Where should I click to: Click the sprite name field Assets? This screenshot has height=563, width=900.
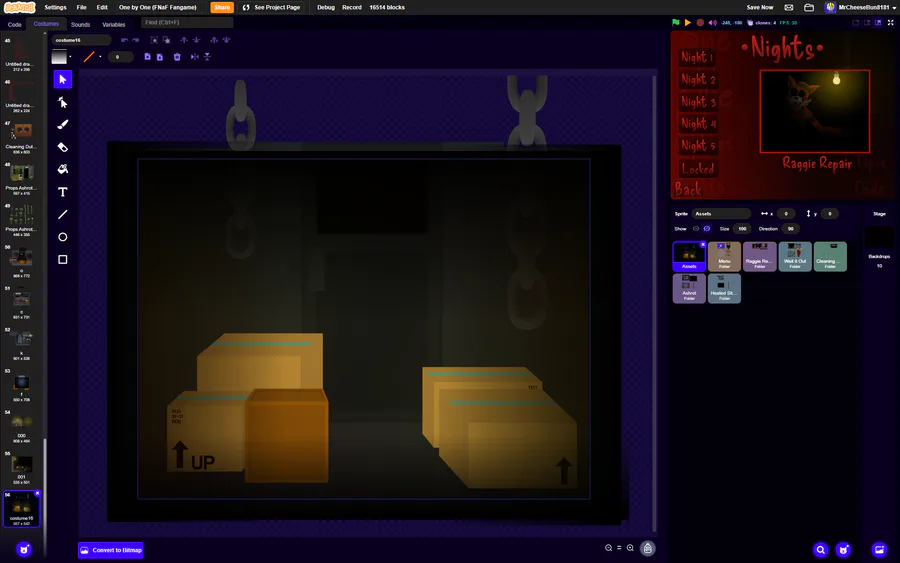721,213
